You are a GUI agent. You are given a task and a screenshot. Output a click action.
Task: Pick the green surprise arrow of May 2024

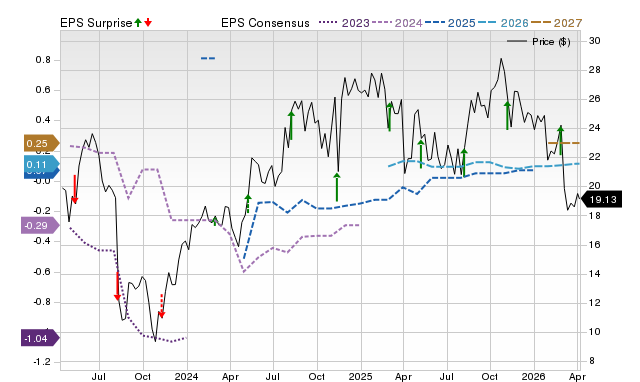tap(248, 204)
